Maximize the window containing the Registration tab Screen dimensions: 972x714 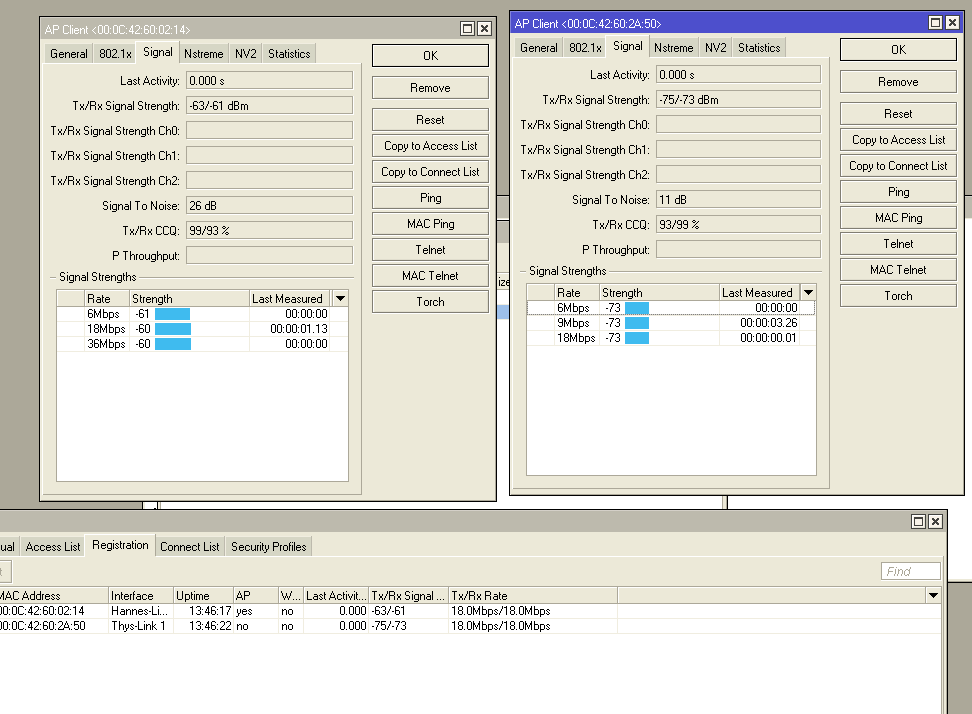(x=918, y=521)
